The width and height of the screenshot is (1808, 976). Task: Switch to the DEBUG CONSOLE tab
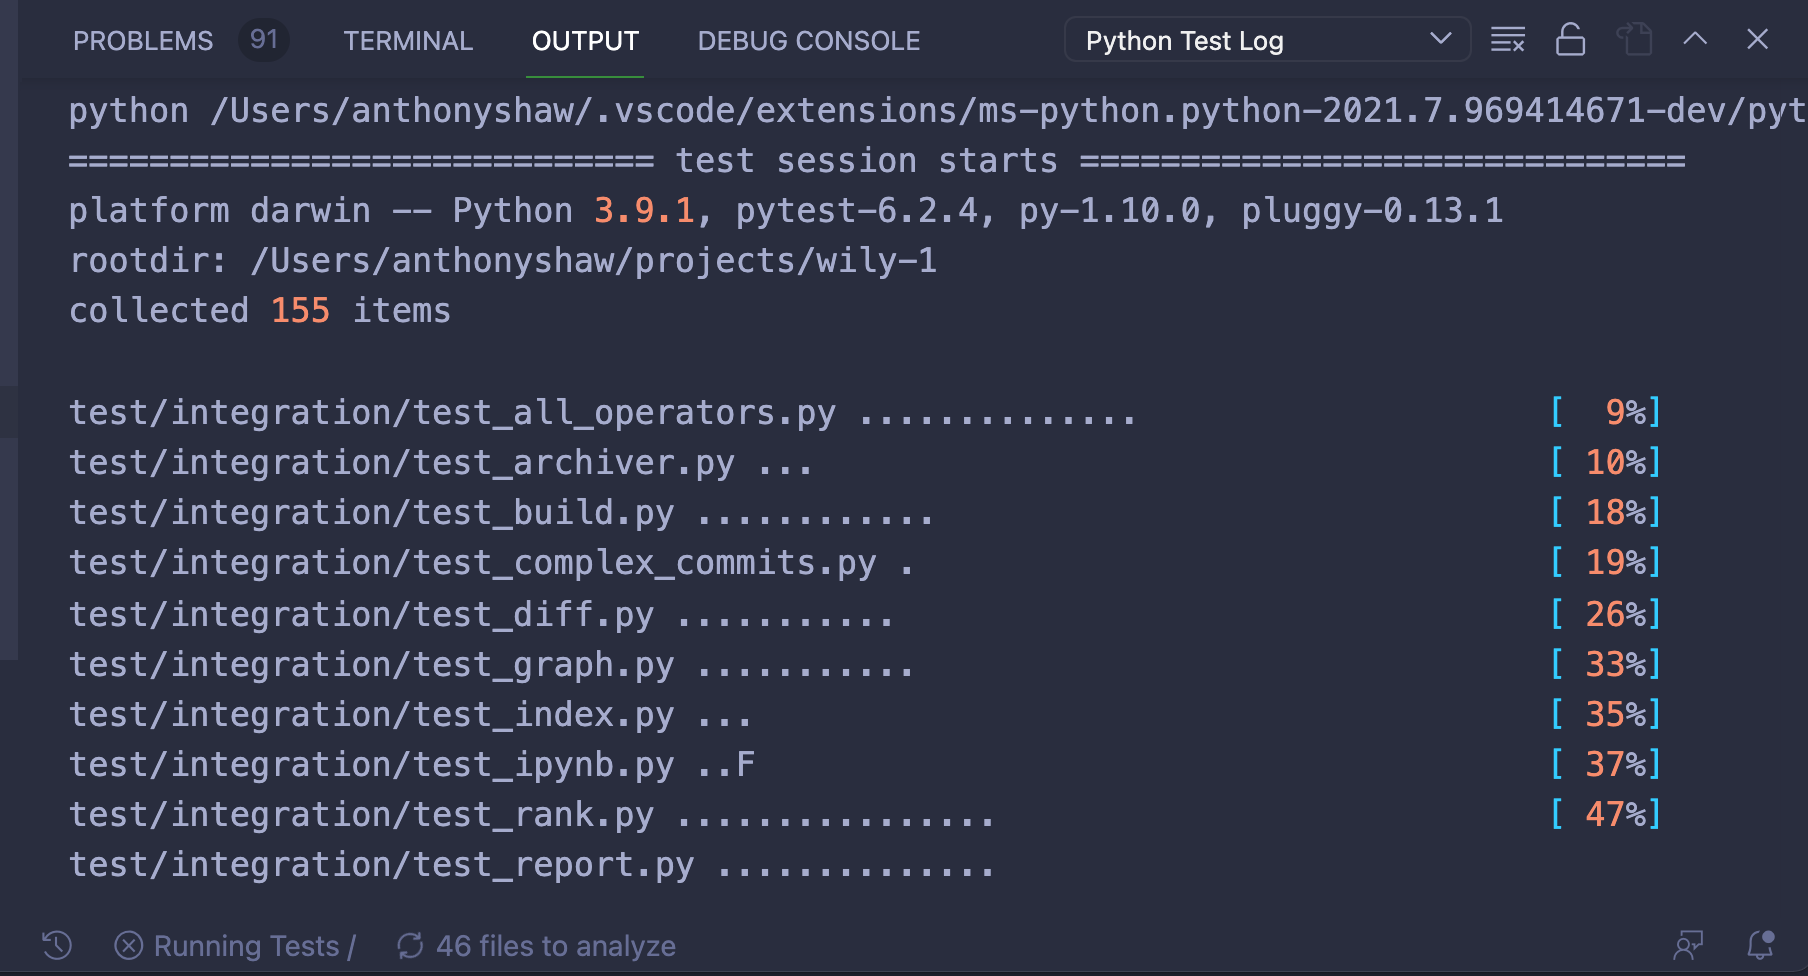(x=808, y=40)
